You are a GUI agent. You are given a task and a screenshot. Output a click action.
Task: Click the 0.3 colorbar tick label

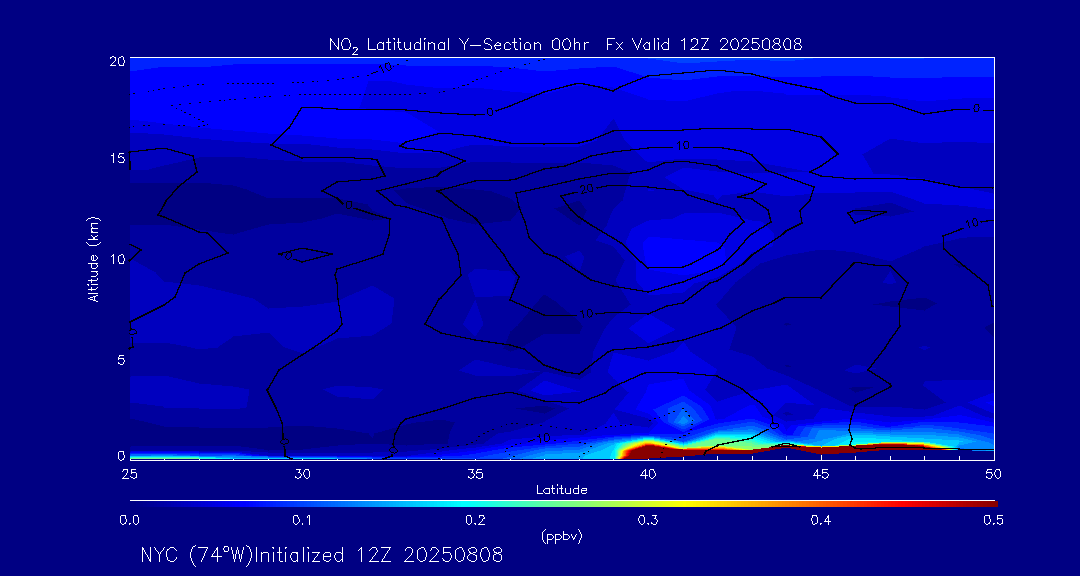pos(648,520)
